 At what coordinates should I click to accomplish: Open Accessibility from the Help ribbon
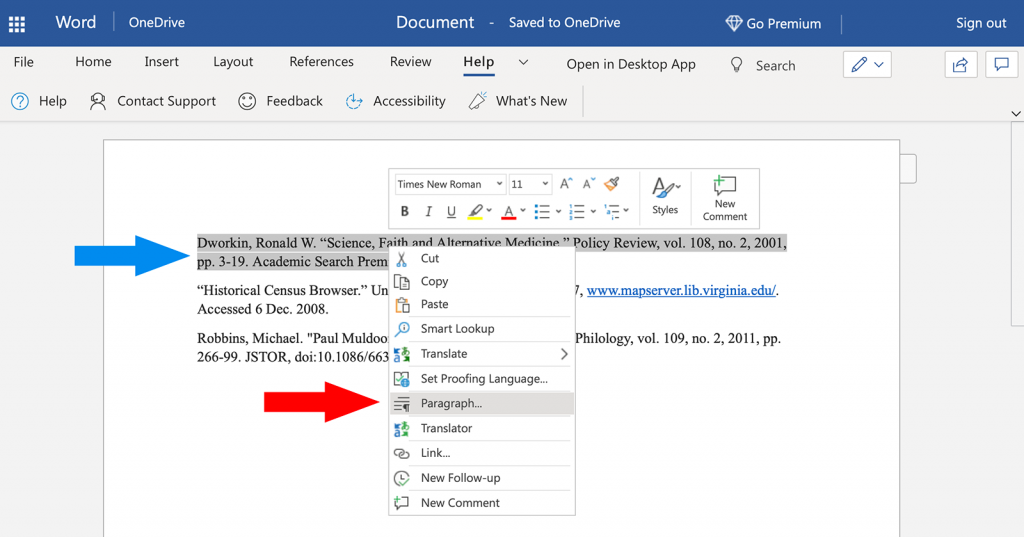[396, 101]
